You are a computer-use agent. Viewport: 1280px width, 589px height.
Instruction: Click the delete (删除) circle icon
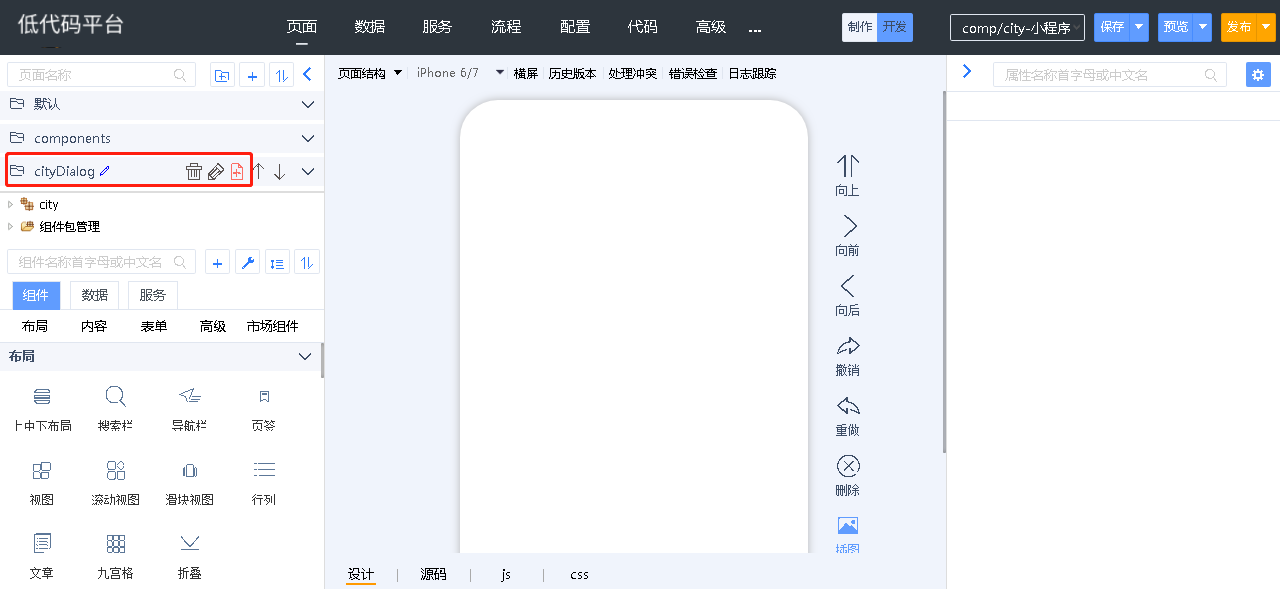[x=848, y=466]
